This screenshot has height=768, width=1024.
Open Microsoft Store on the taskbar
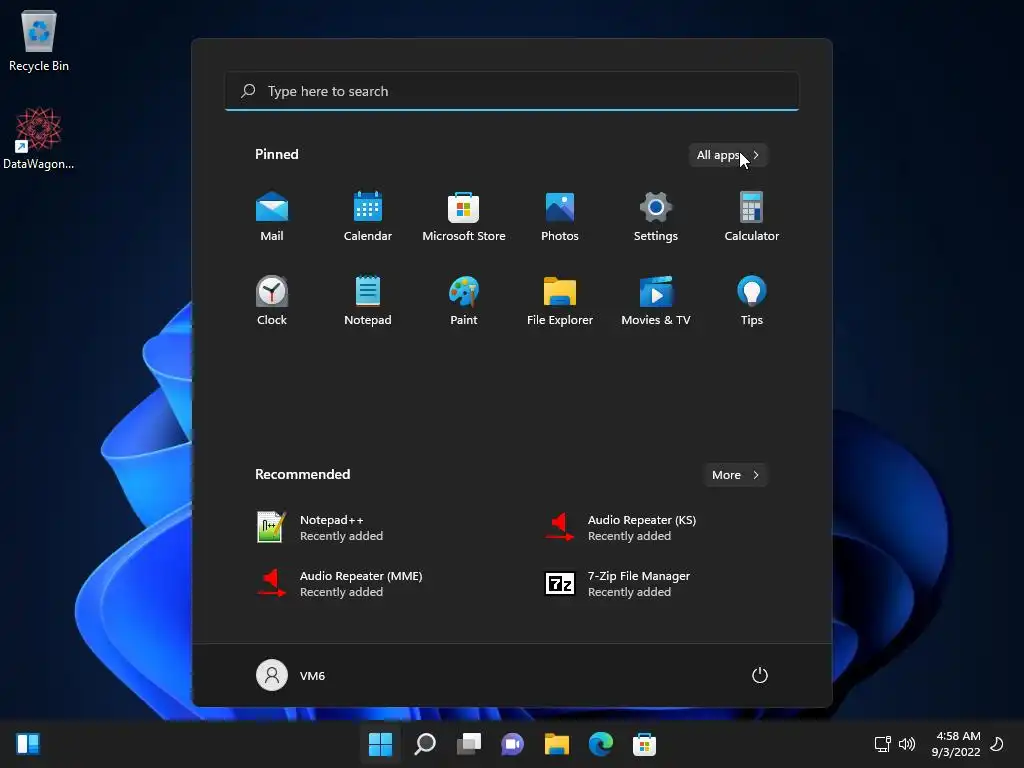(x=644, y=744)
